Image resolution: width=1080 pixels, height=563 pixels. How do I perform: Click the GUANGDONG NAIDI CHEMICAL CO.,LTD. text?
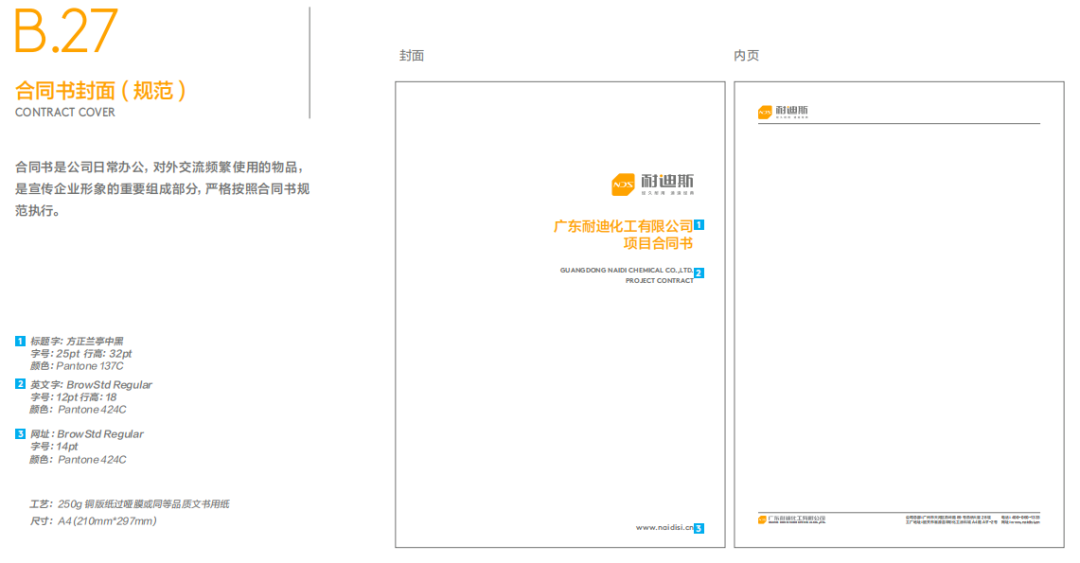pos(626,270)
